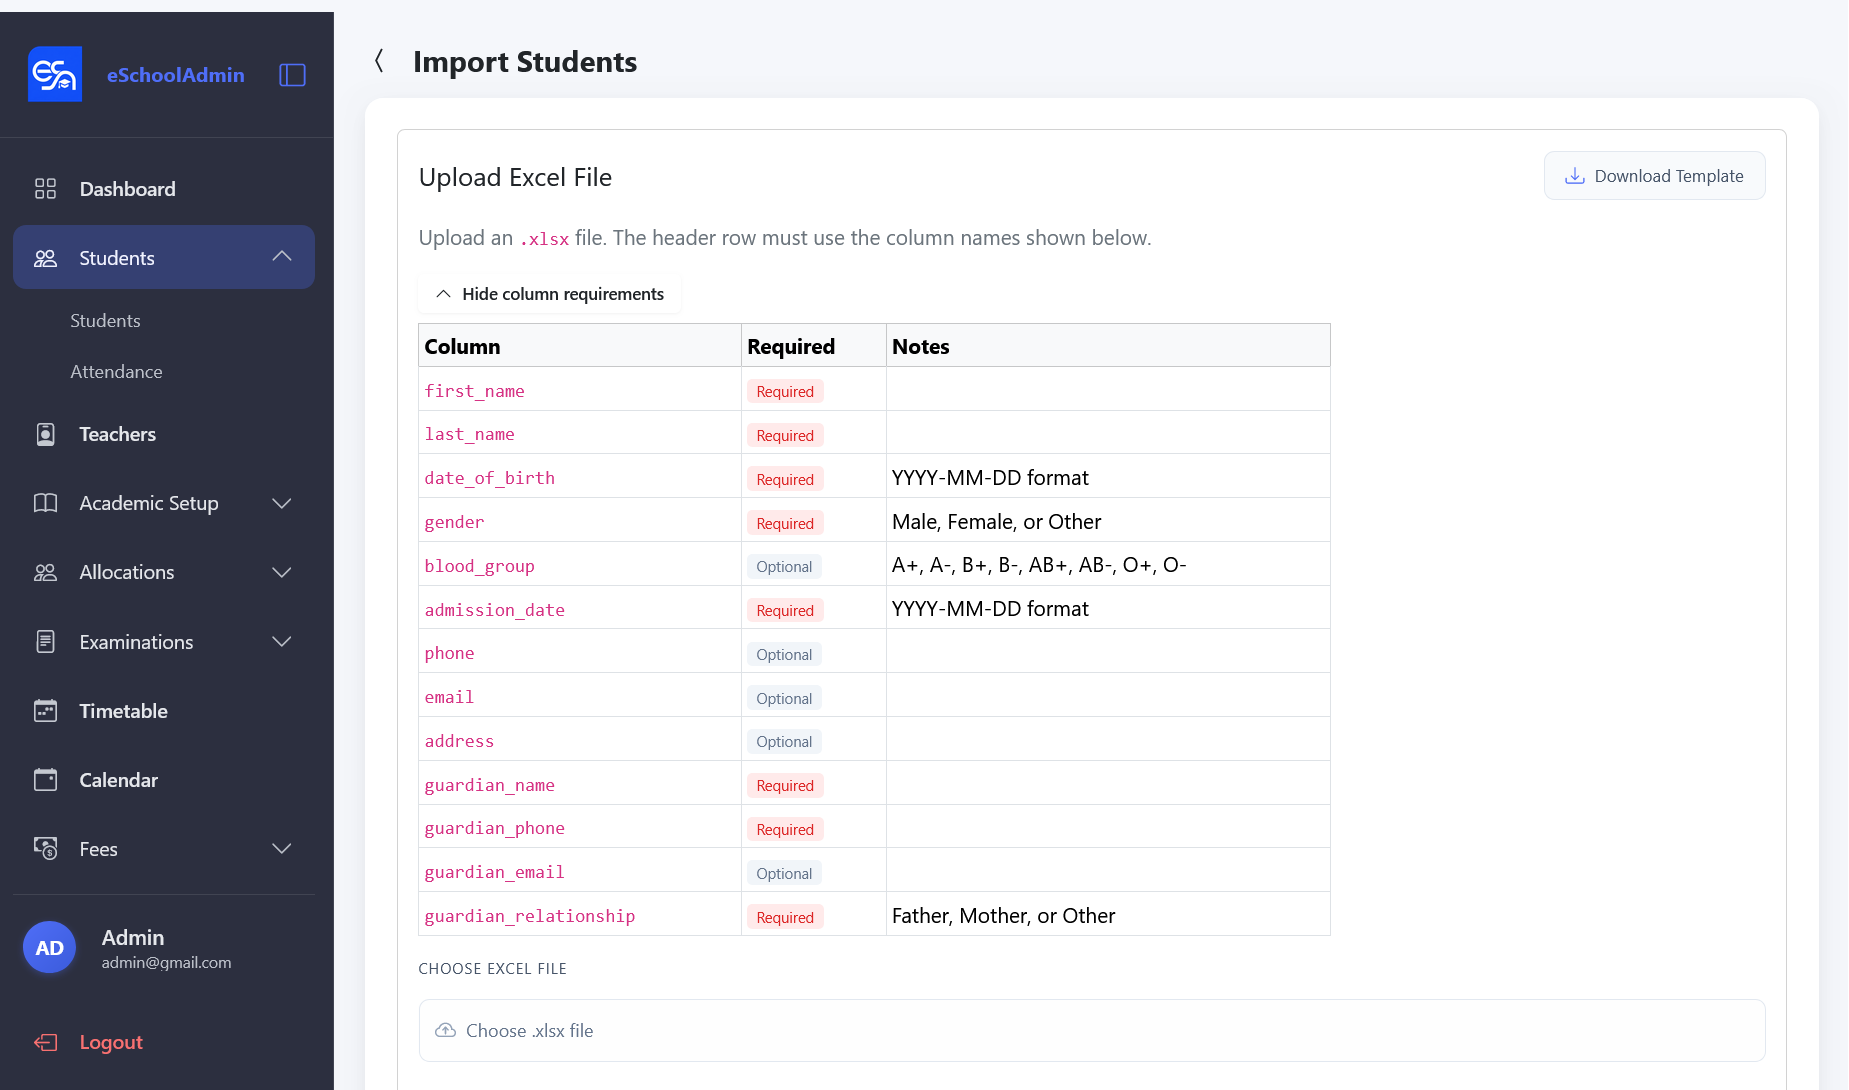The image size is (1849, 1090).
Task: Click the guardian_email column cell
Action: [579, 872]
